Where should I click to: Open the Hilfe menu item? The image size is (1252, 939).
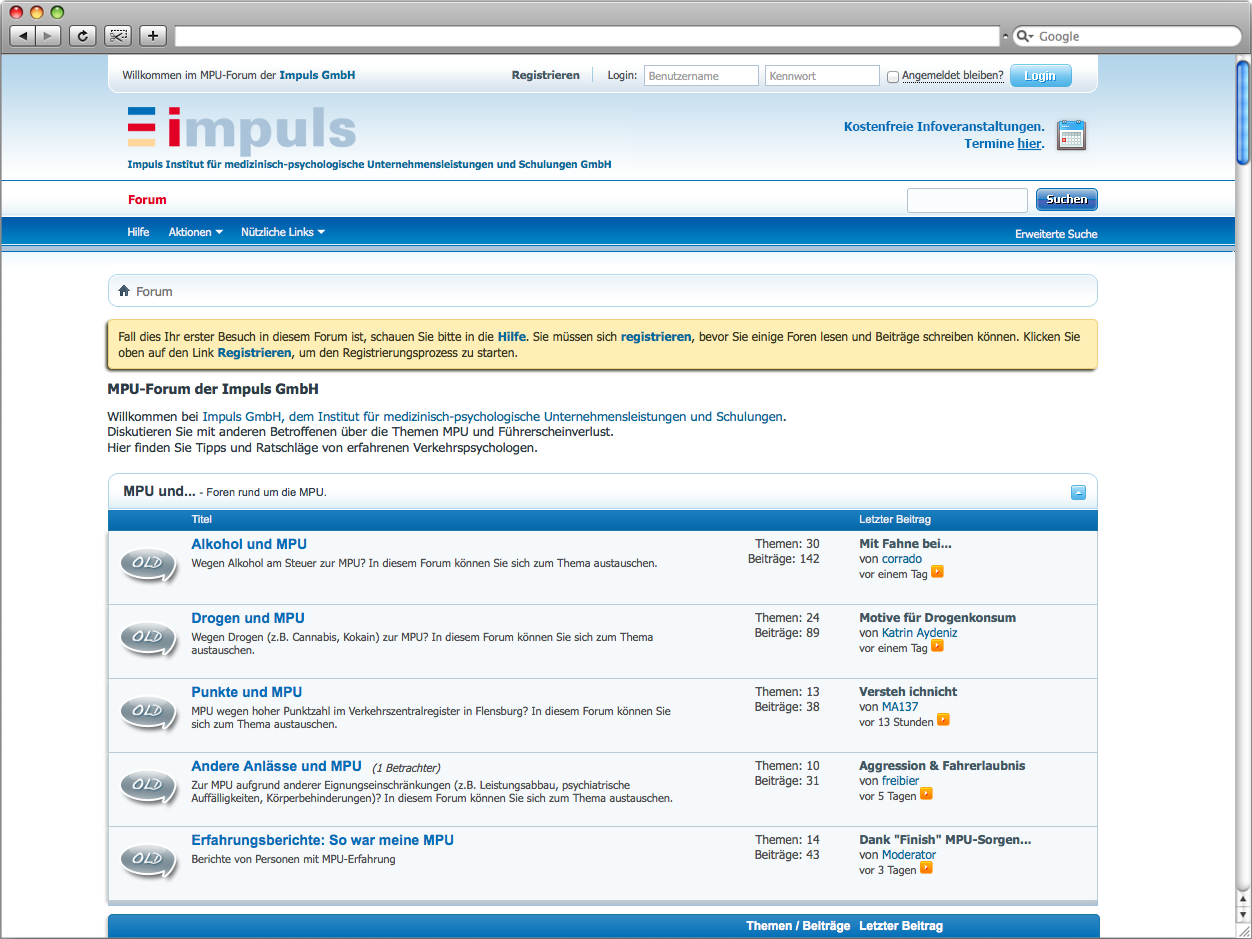(x=138, y=232)
